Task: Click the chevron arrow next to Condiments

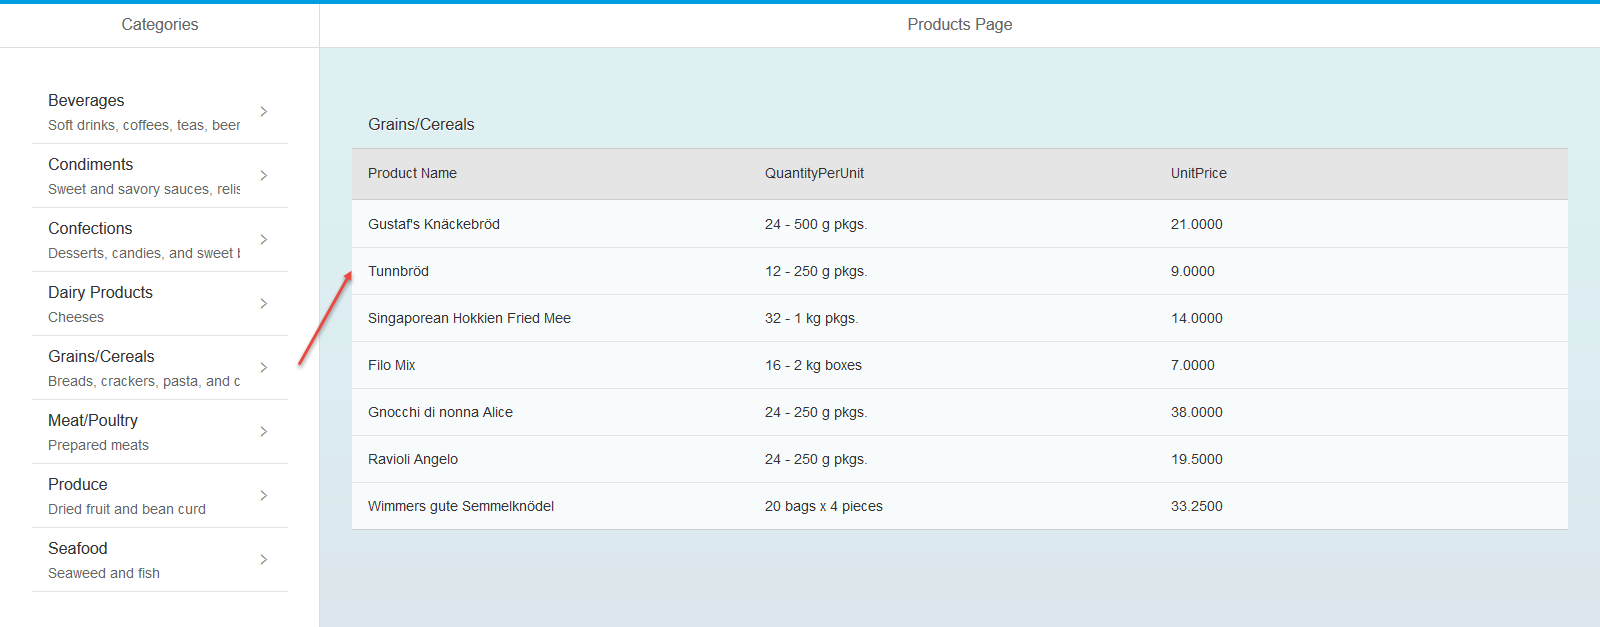Action: click(264, 175)
